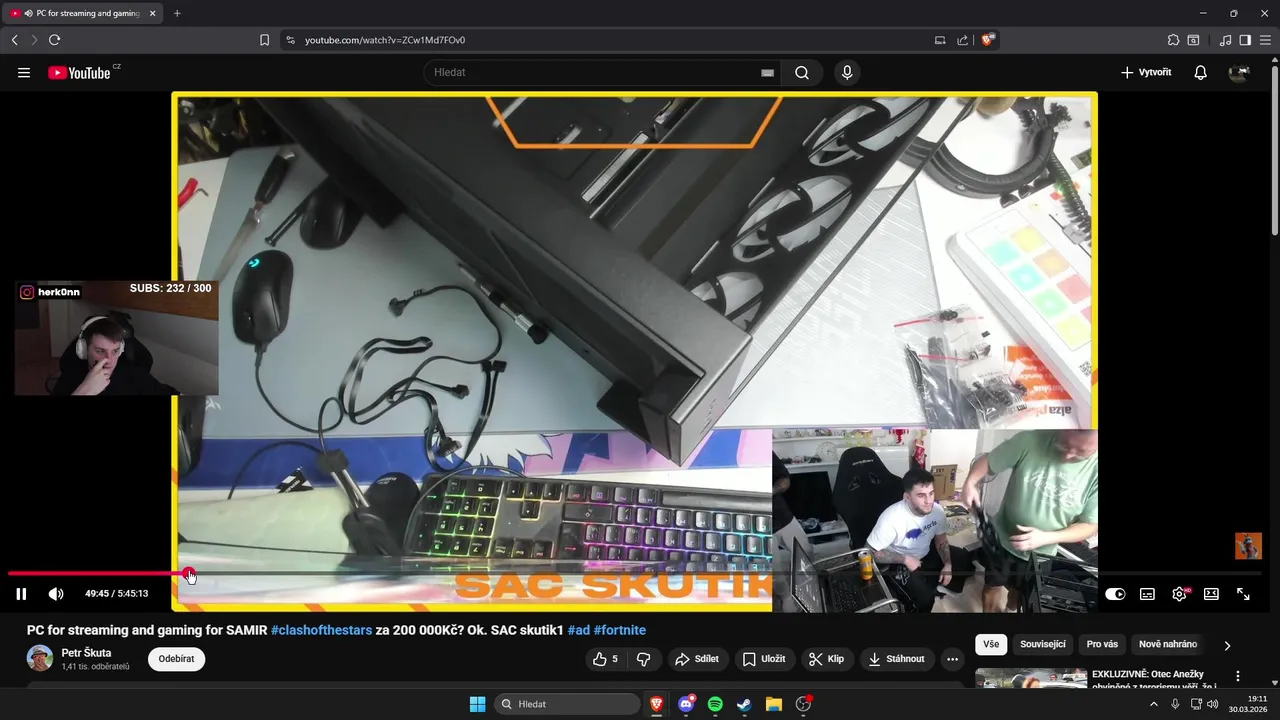
Task: Pause the video
Action: [21, 594]
